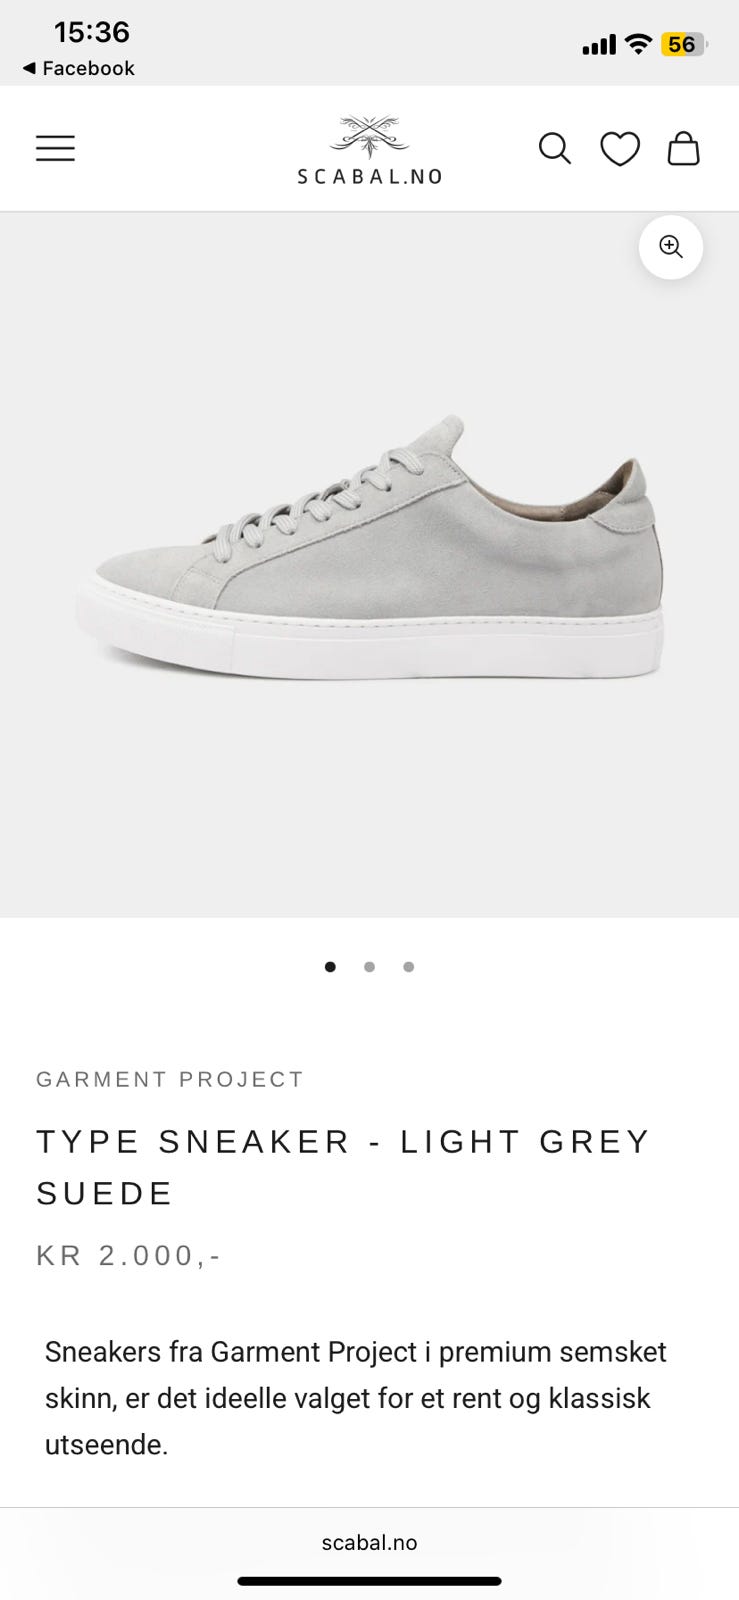739x1600 pixels.
Task: Tap the scabal.no address bar
Action: 369,1542
